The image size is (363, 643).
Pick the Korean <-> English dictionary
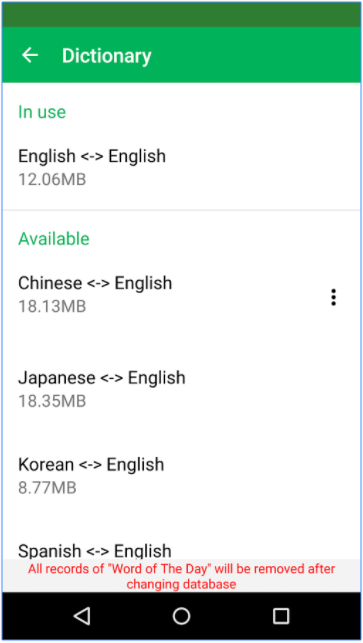tap(181, 476)
